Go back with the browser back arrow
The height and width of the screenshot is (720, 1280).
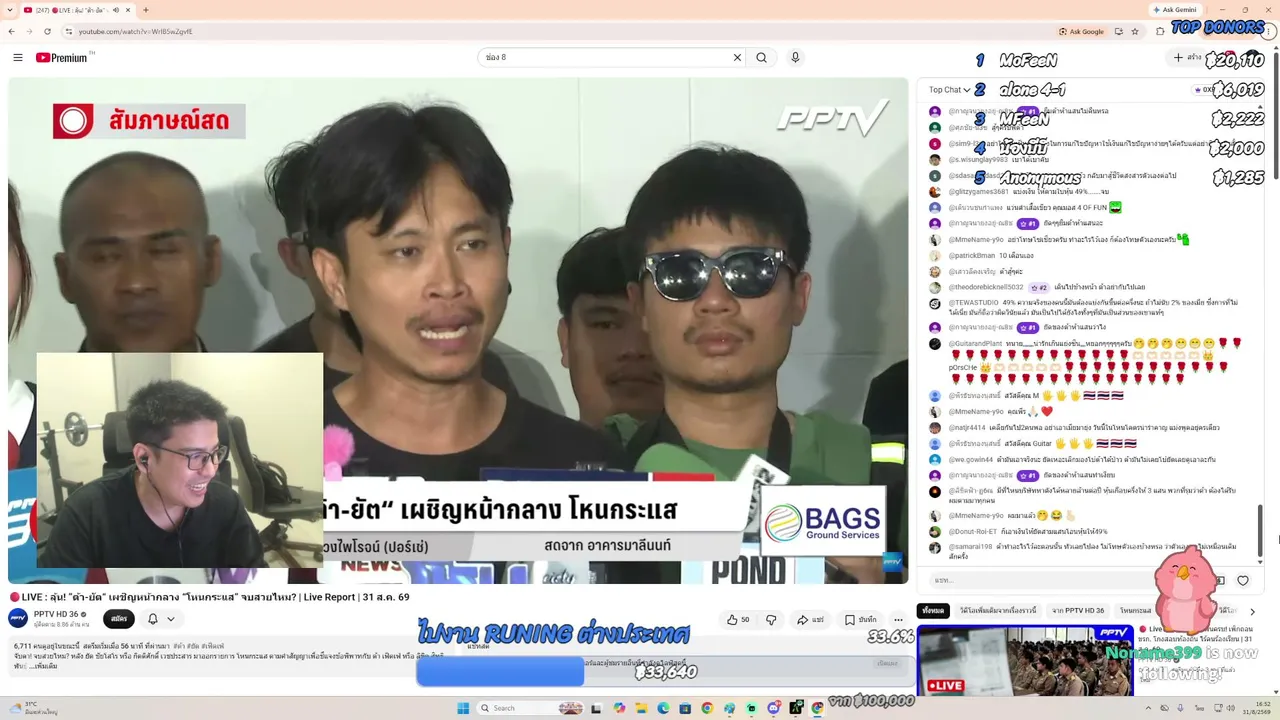tap(11, 31)
